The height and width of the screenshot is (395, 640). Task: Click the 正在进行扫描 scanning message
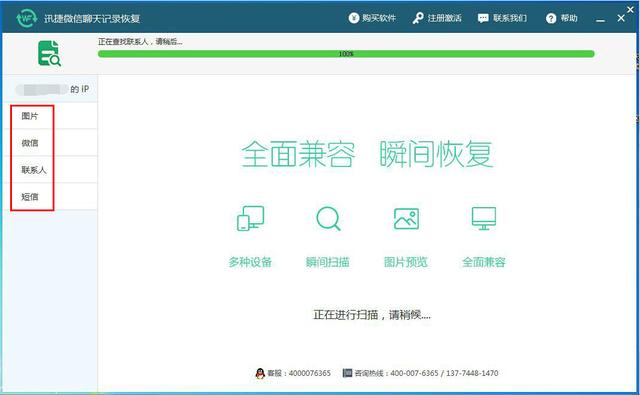[x=372, y=315]
